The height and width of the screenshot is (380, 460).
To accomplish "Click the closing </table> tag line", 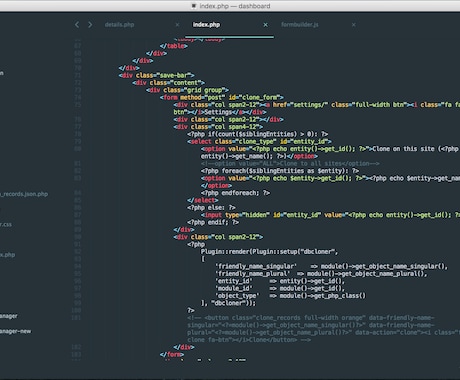I will 173,46.
